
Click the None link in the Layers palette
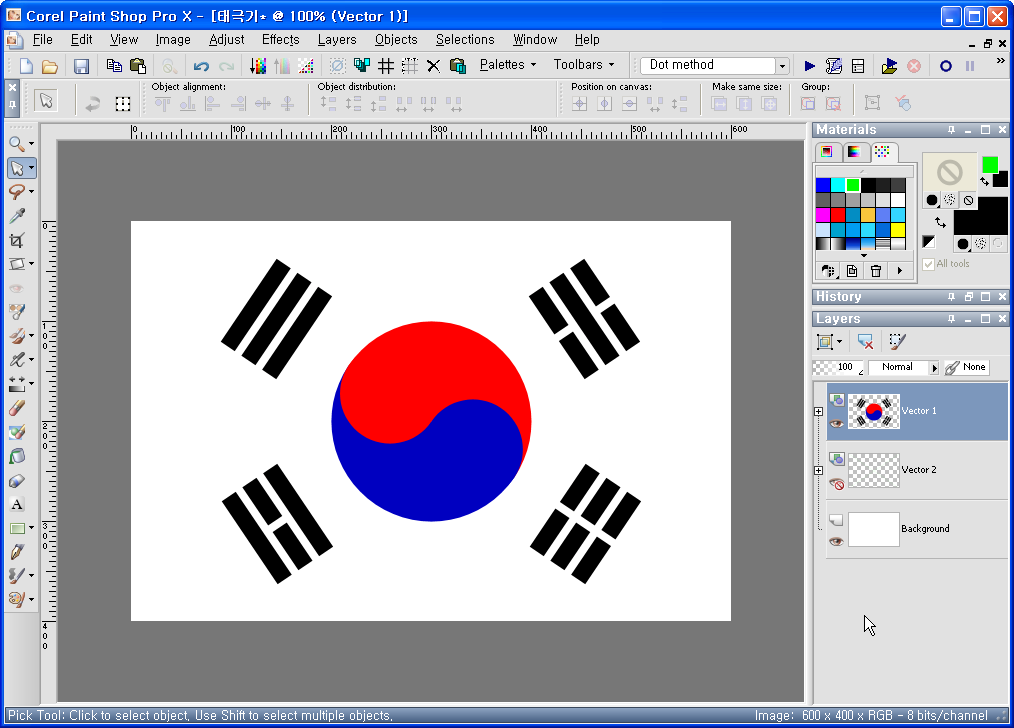pos(974,367)
